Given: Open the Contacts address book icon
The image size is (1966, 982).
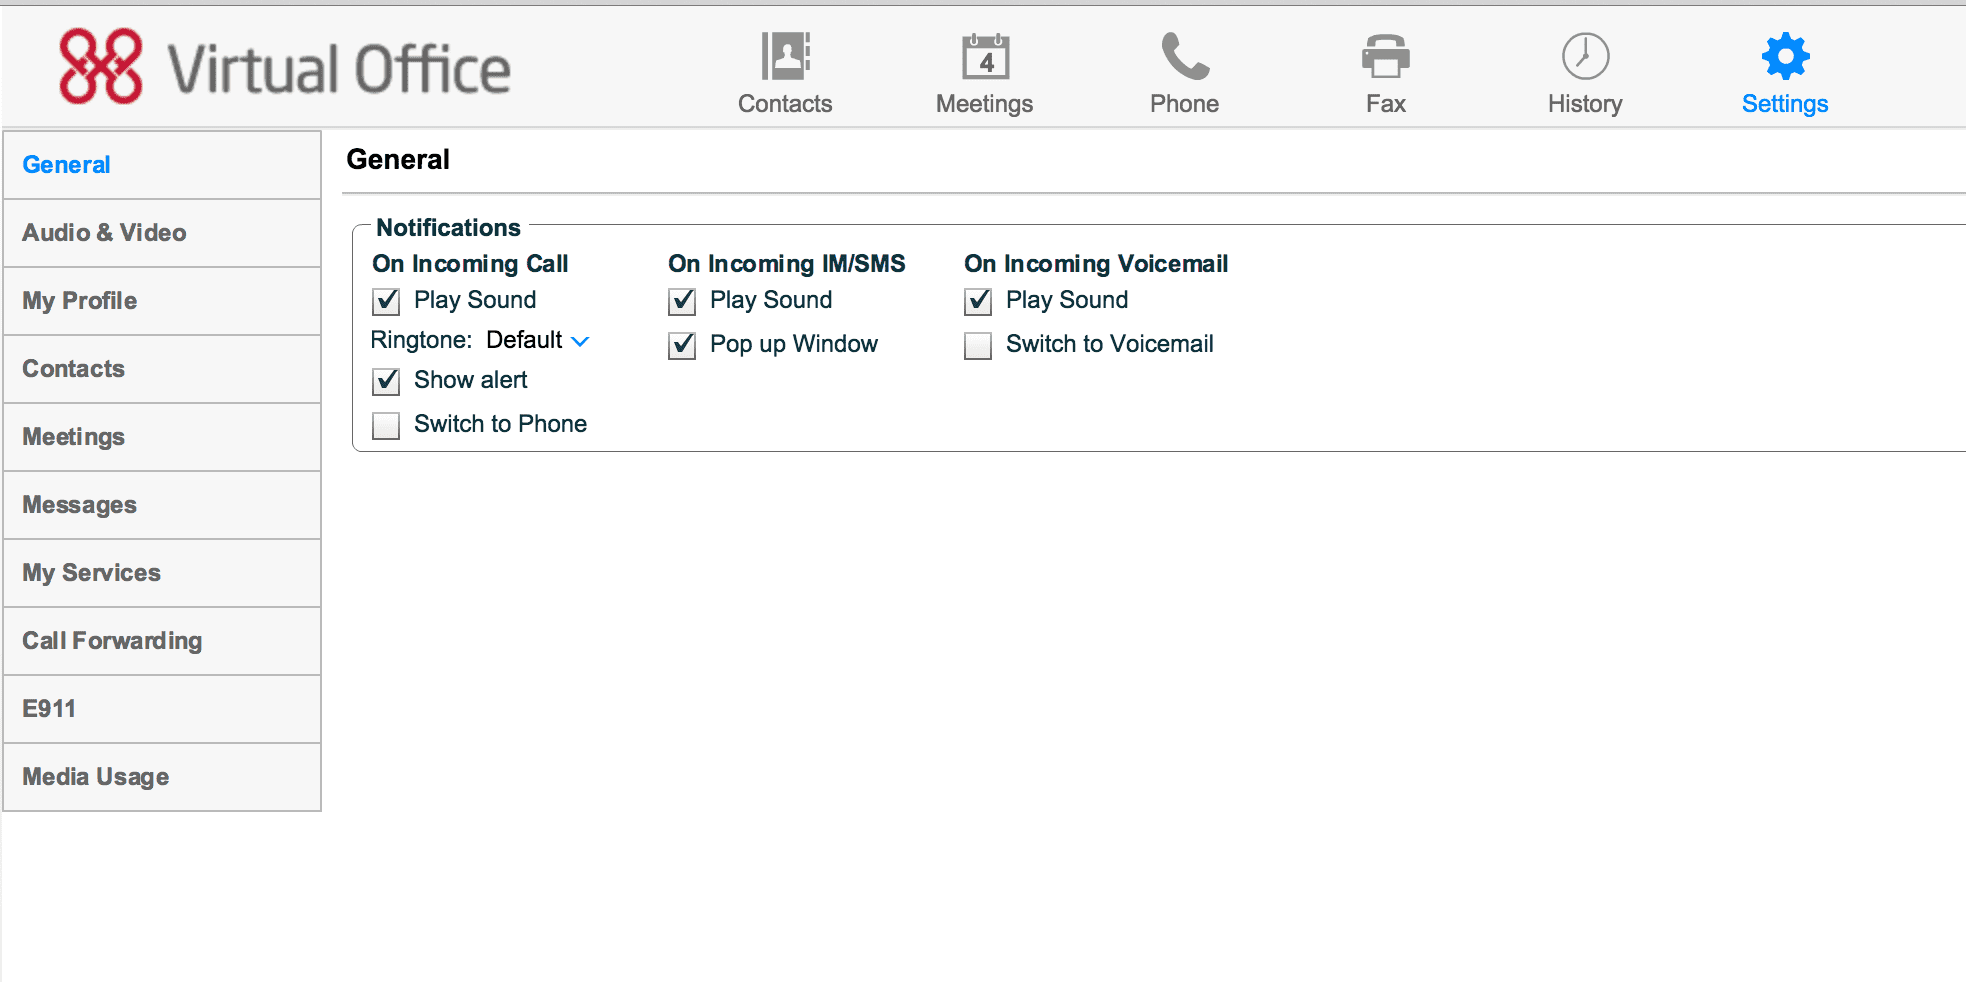Looking at the screenshot, I should point(785,56).
